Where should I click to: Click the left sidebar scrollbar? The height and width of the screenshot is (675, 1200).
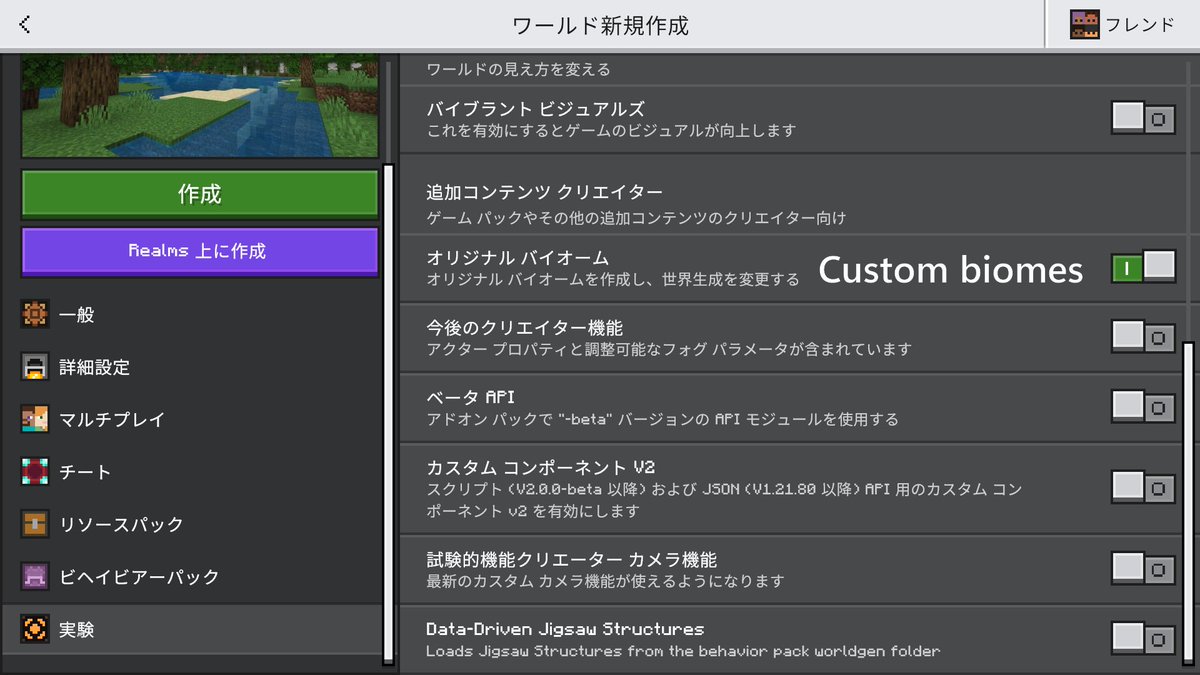[x=388, y=413]
